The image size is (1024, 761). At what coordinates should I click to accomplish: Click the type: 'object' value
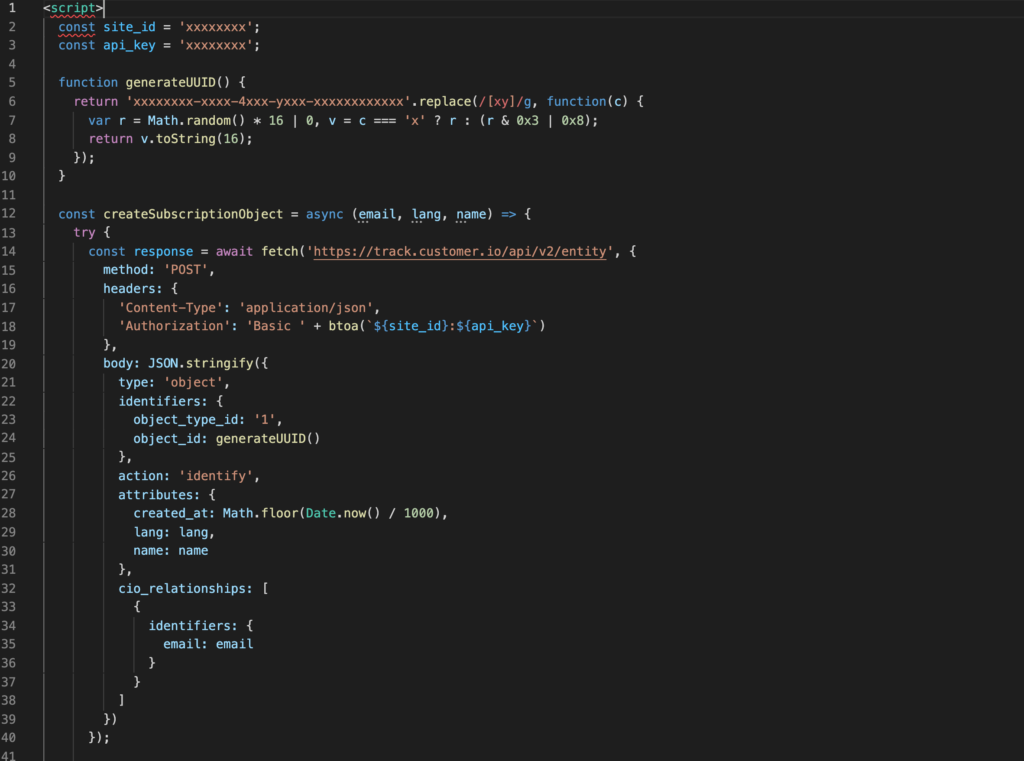click(x=193, y=383)
